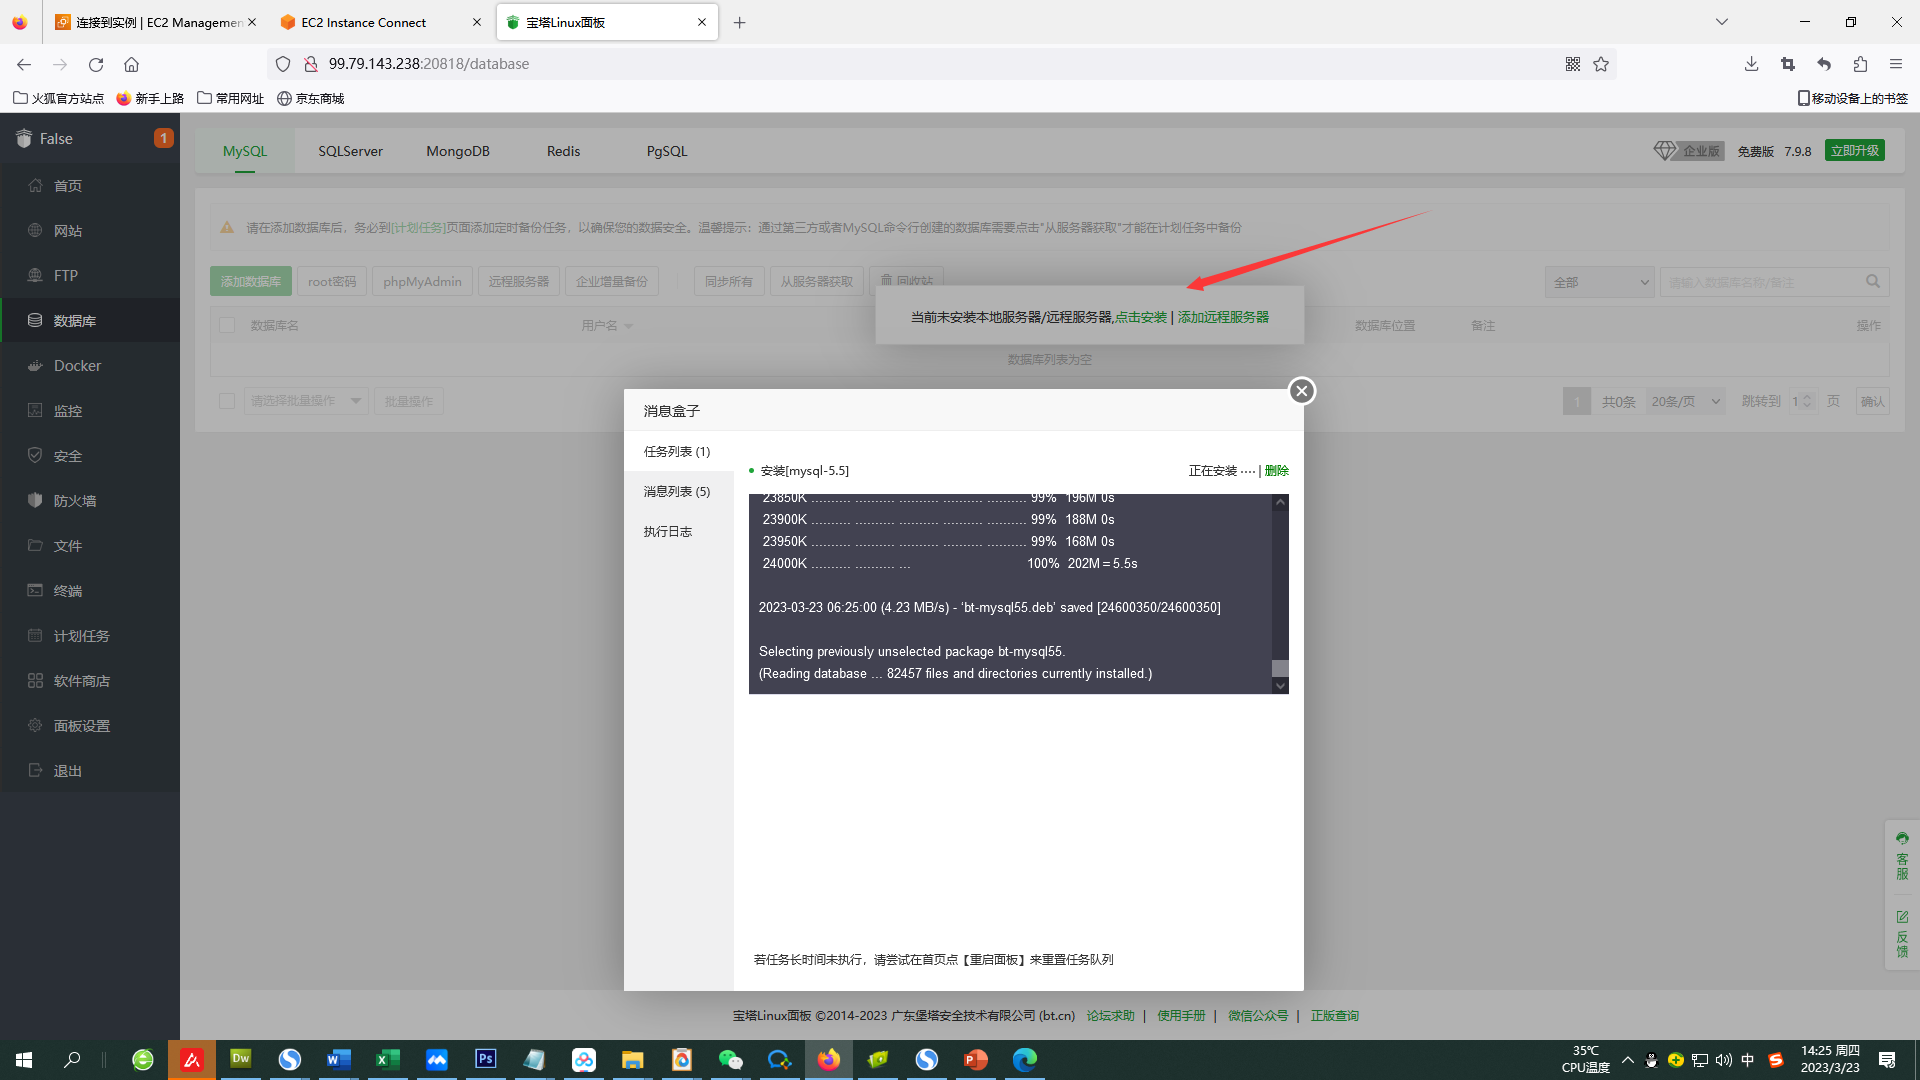Click the database search magnifier icon

click(1873, 282)
